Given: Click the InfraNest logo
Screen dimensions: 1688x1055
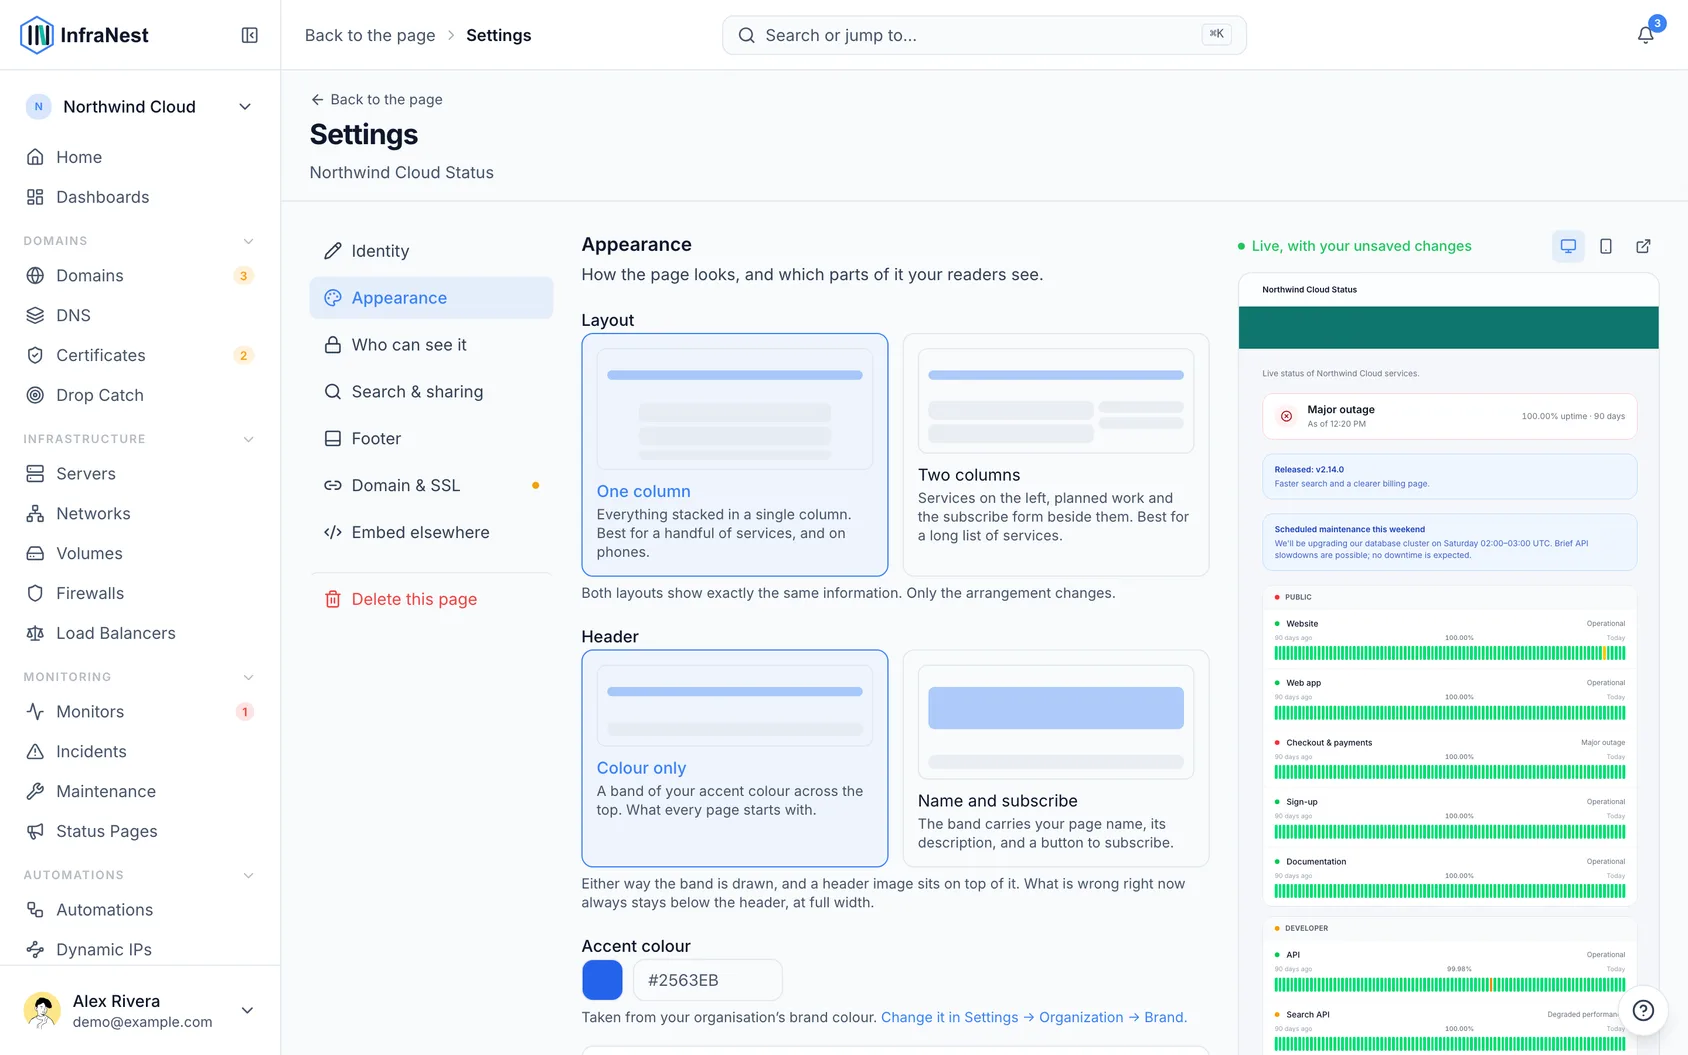Looking at the screenshot, I should [x=84, y=35].
